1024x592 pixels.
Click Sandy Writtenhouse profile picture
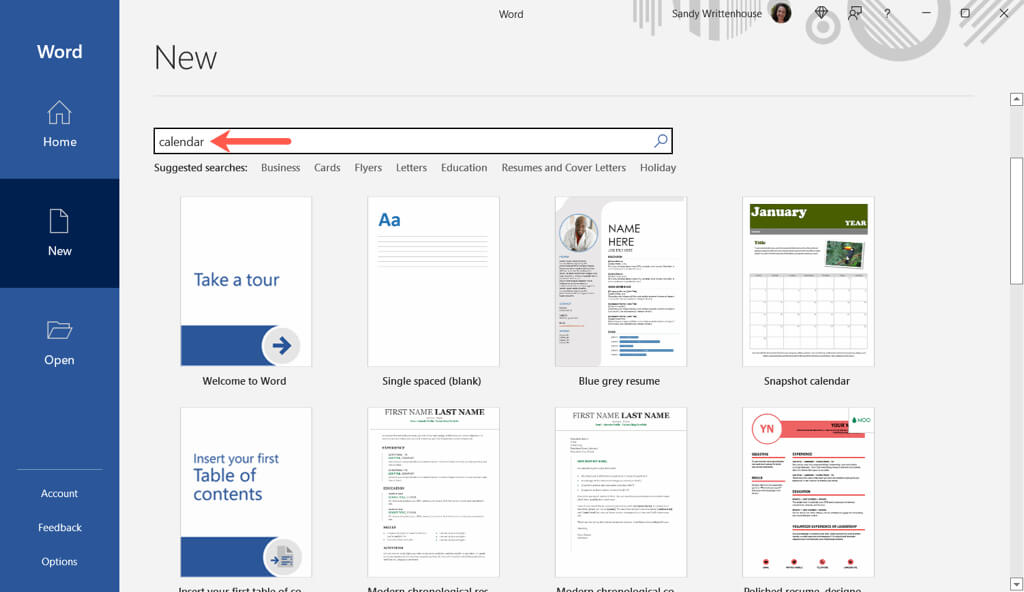tap(781, 12)
